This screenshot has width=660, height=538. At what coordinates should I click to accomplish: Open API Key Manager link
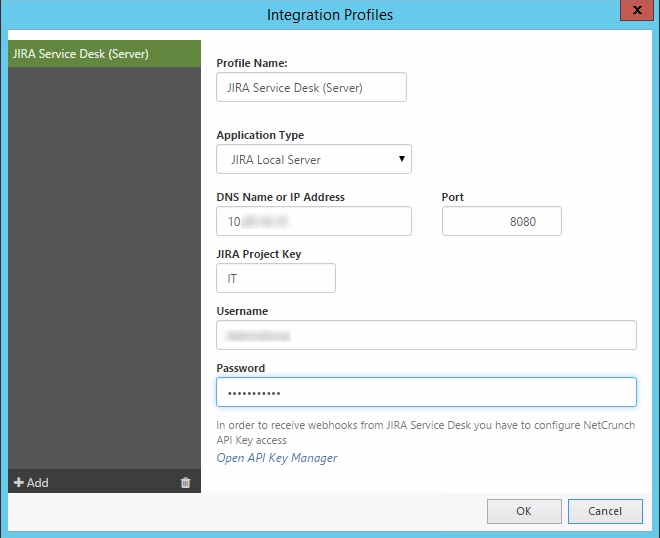[x=277, y=458]
